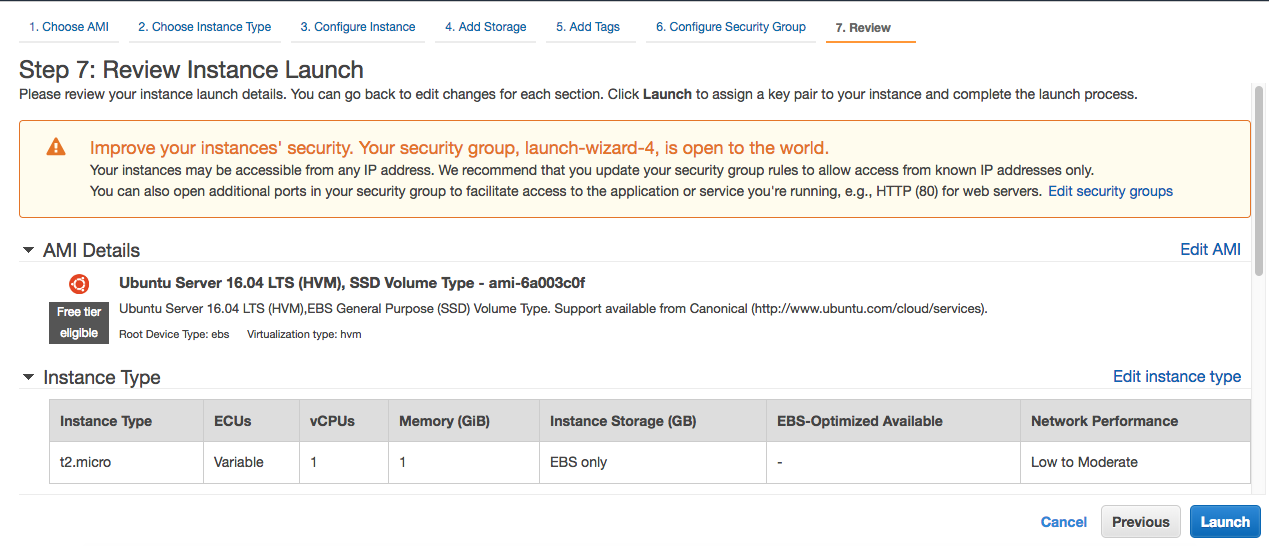Click the orange warning triangle icon
Screen dimensions: 1269x546
[56, 147]
